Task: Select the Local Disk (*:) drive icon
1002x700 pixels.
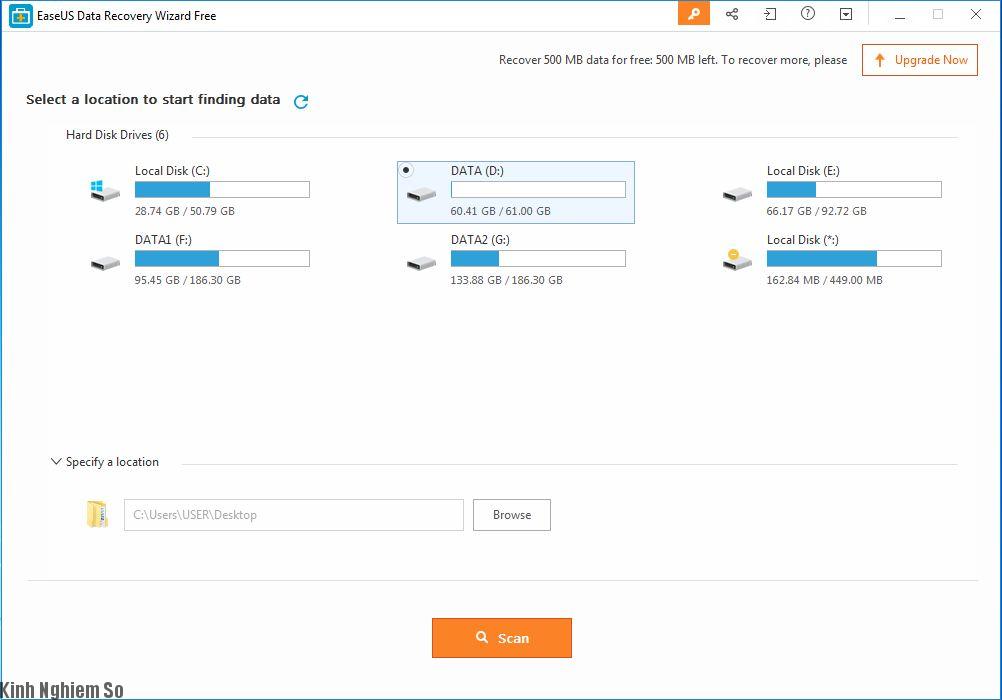Action: pos(737,260)
